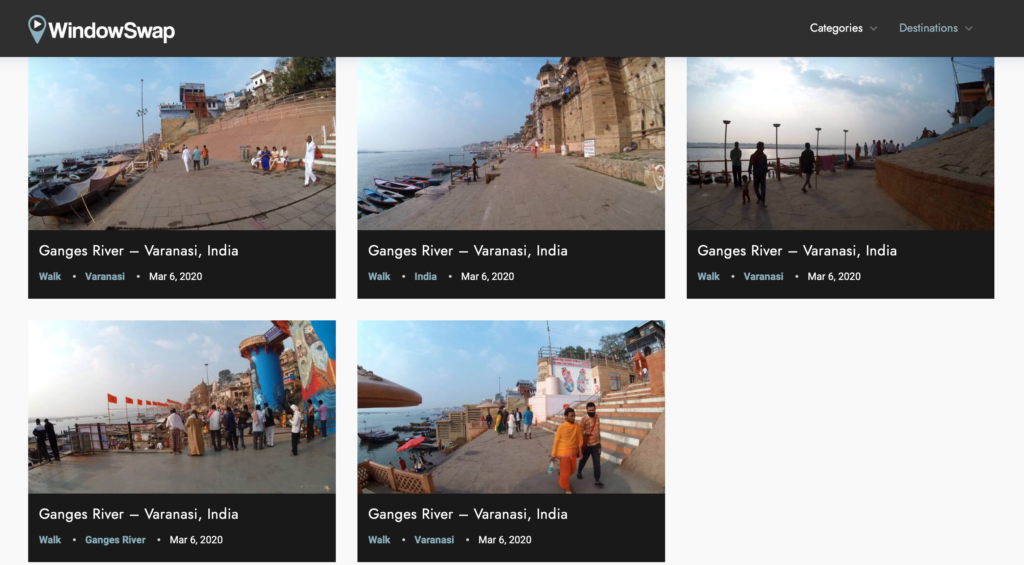Open the Categories menu
The height and width of the screenshot is (565, 1024).
coord(836,28)
